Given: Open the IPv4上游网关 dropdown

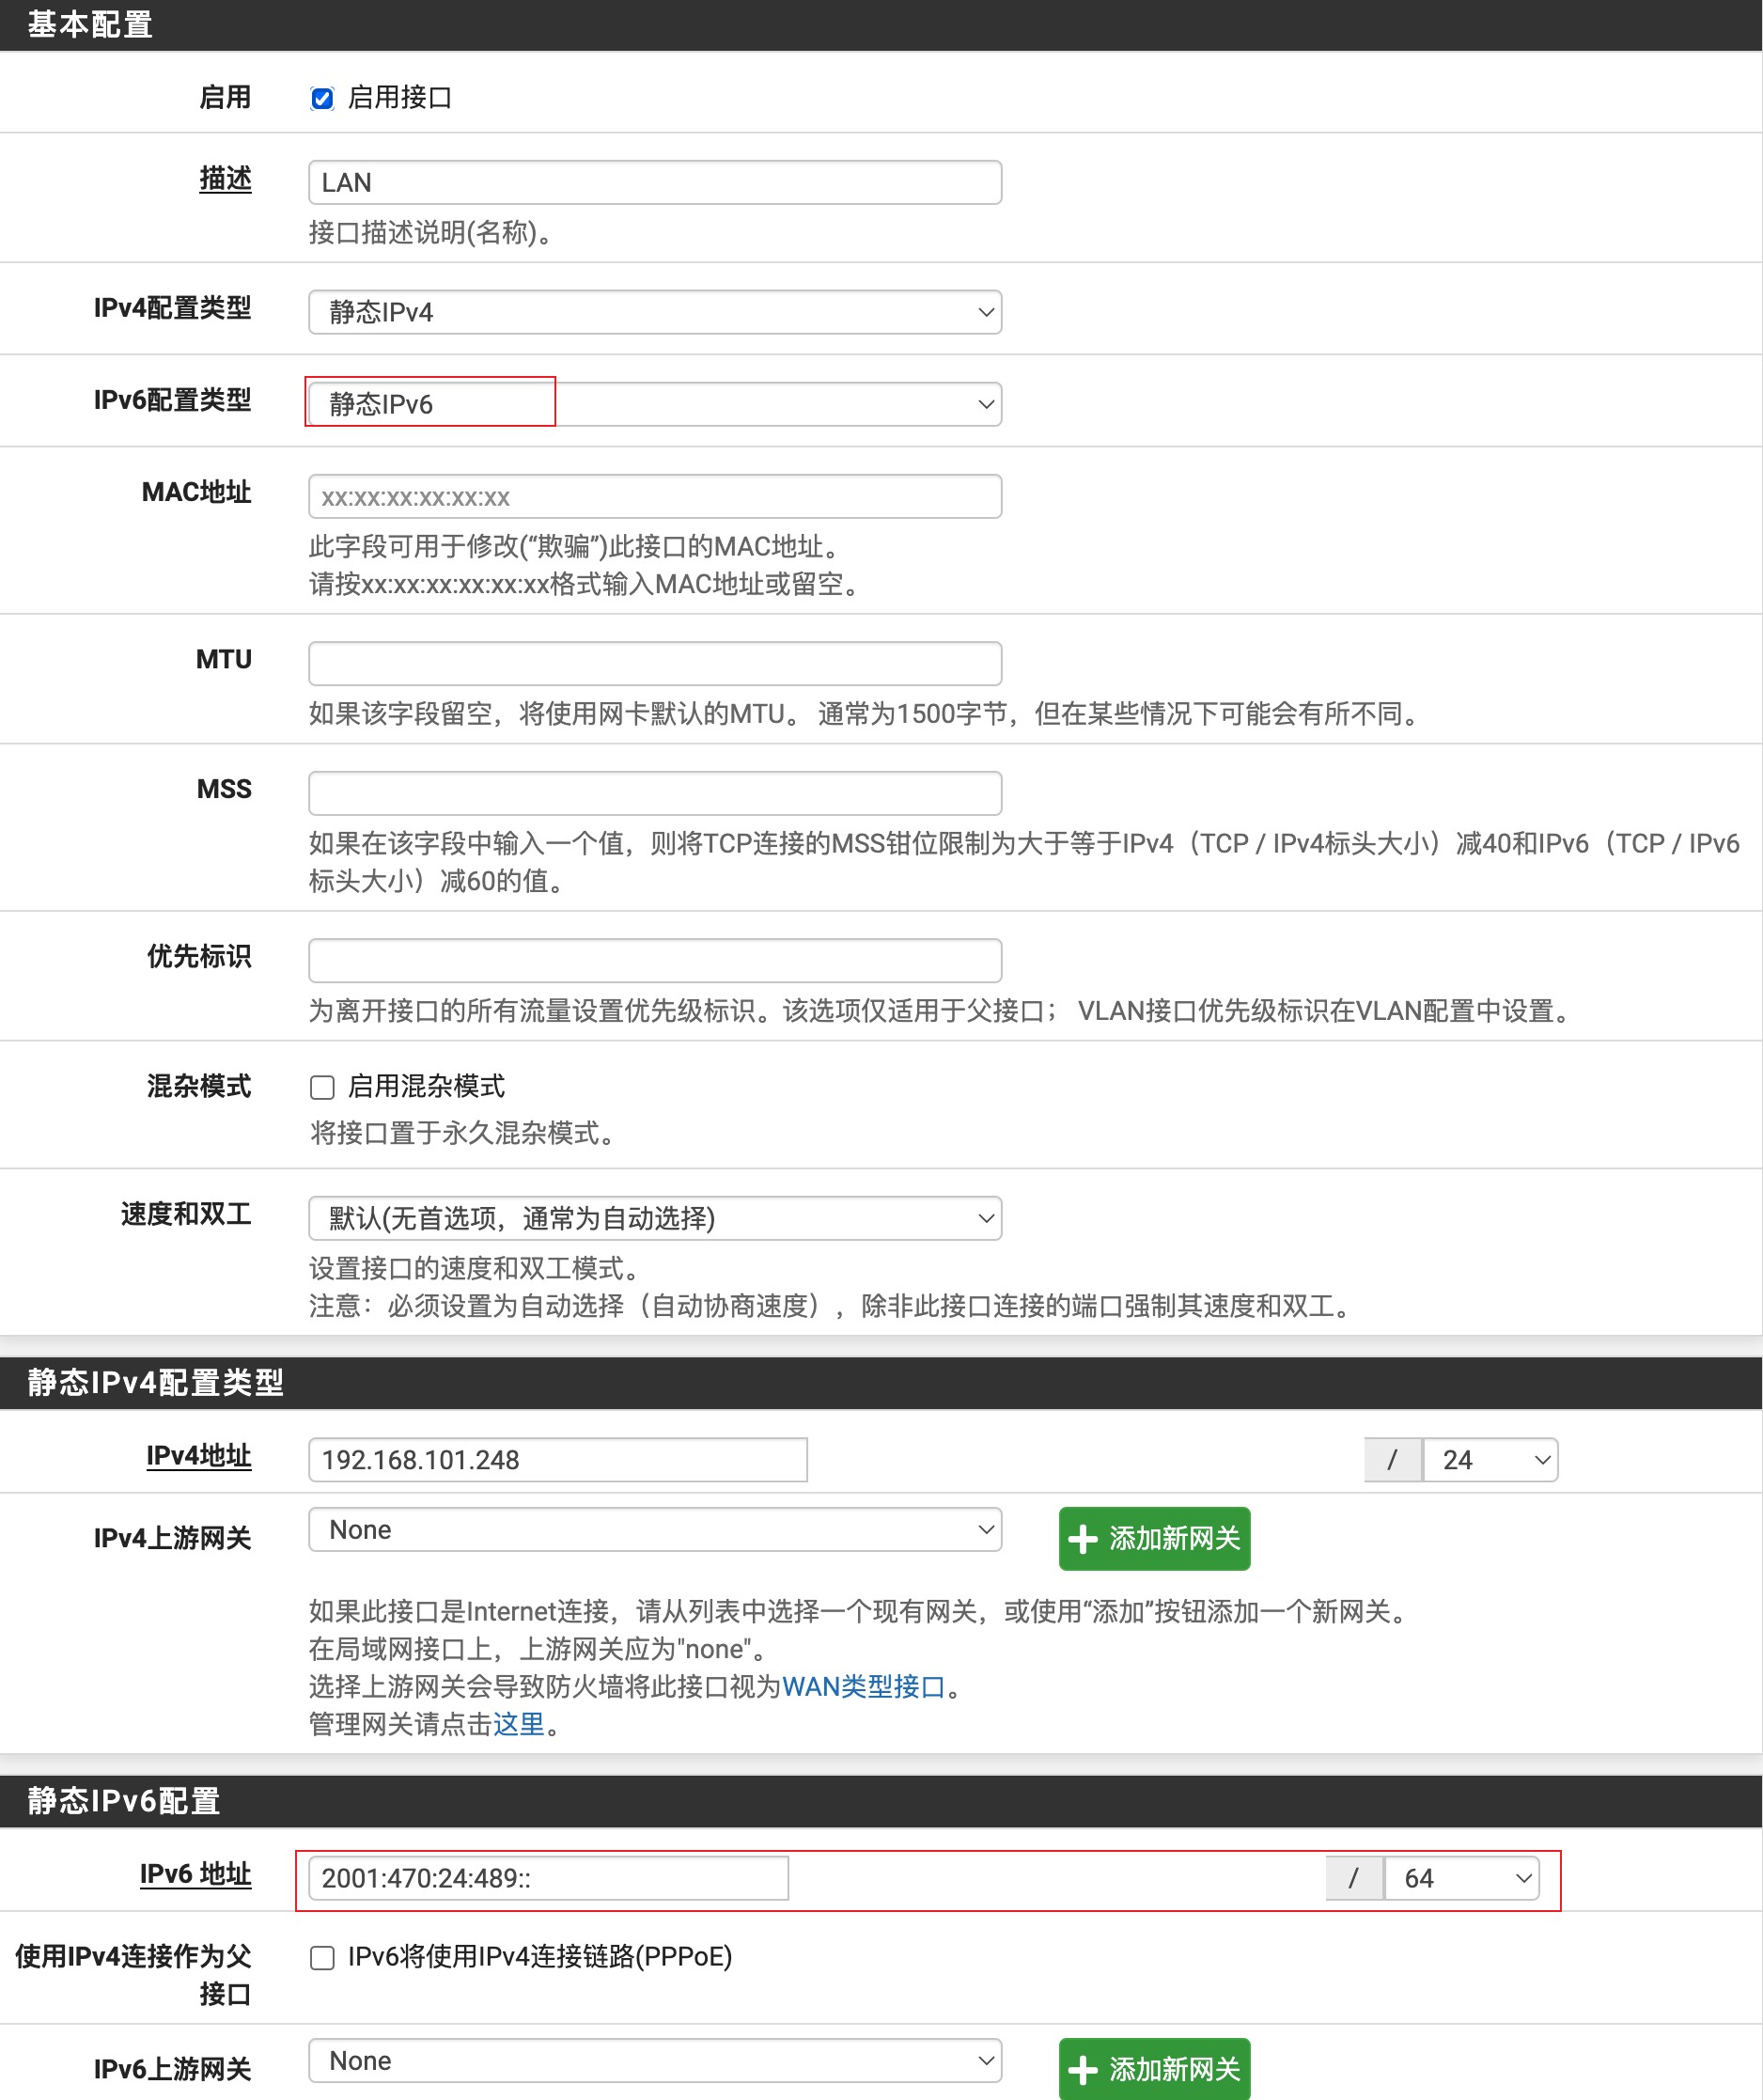Looking at the screenshot, I should click(655, 1530).
